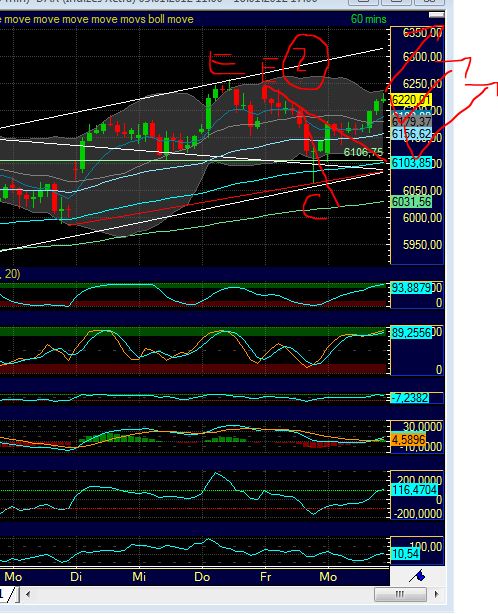Click the light blue price label 6156,62

[x=411, y=134]
